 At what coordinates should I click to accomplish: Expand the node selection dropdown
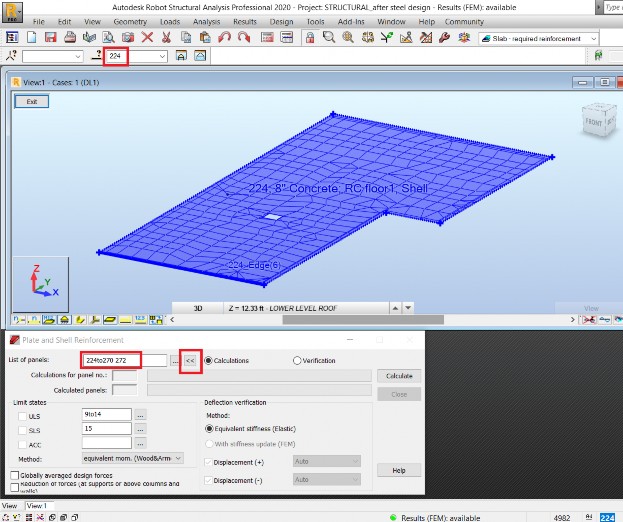pyautogui.click(x=78, y=56)
